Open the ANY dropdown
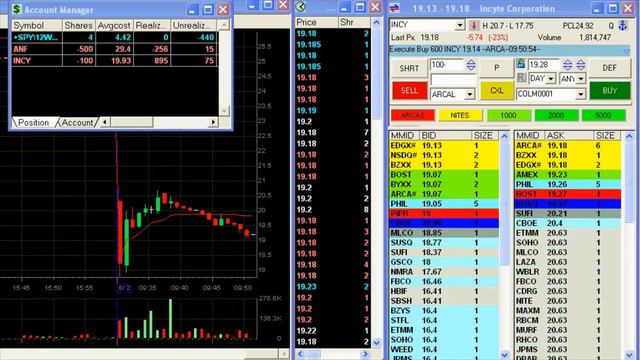The width and height of the screenshot is (640, 360). point(581,78)
